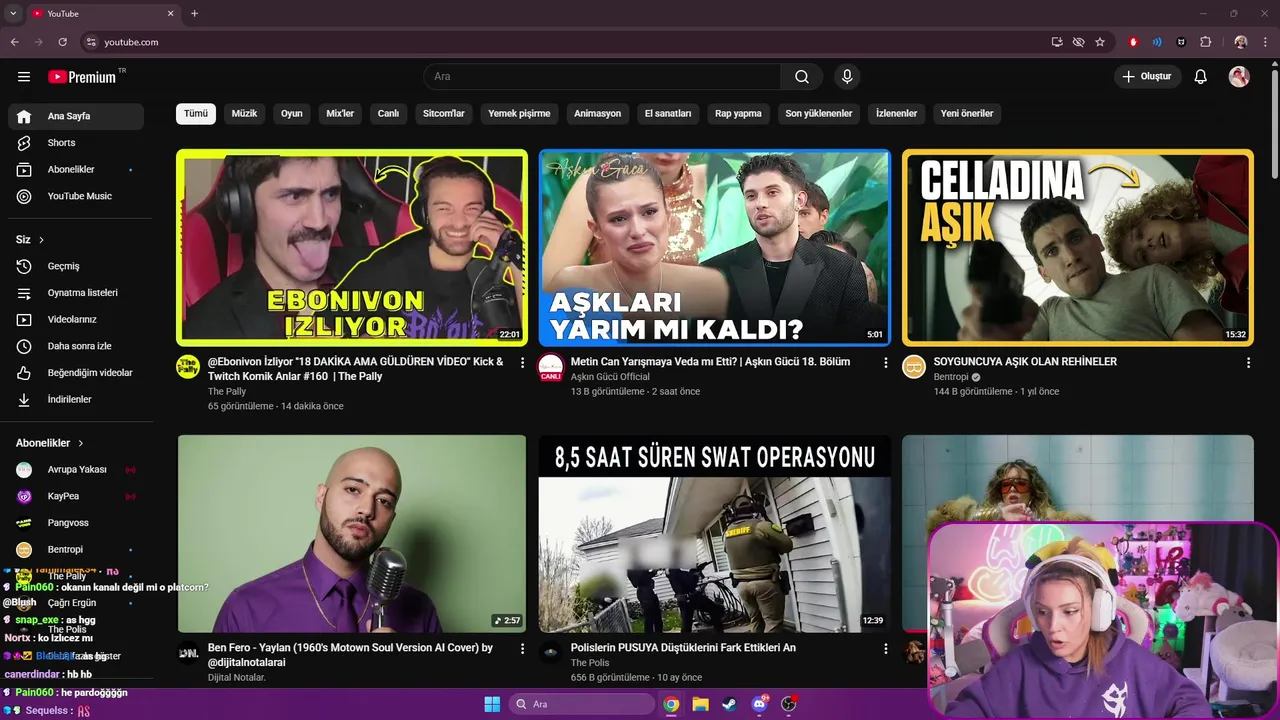Play the CELLADINA AŞIK thumbnail
Screen dimensions: 1280x720
(1078, 247)
